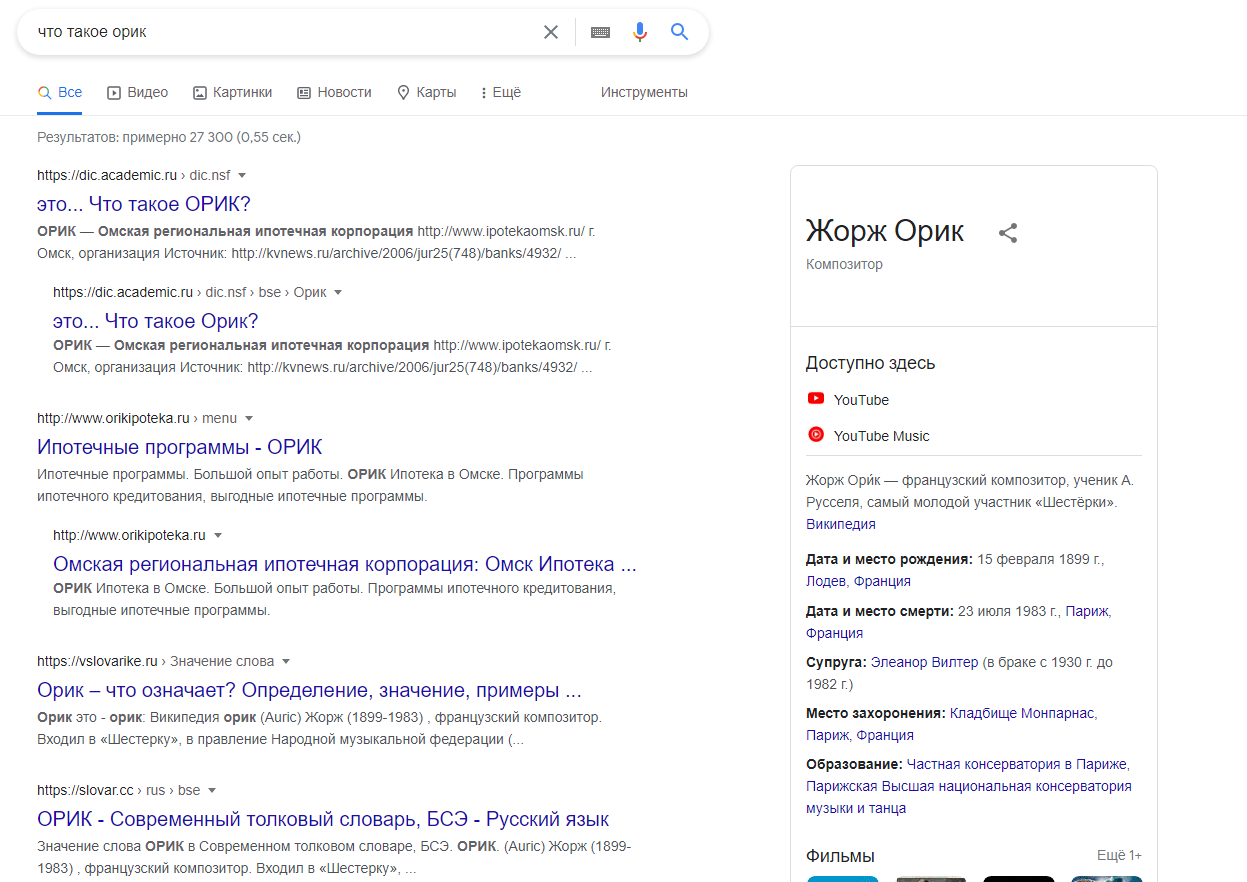Clear the search query with the X icon

pos(550,32)
